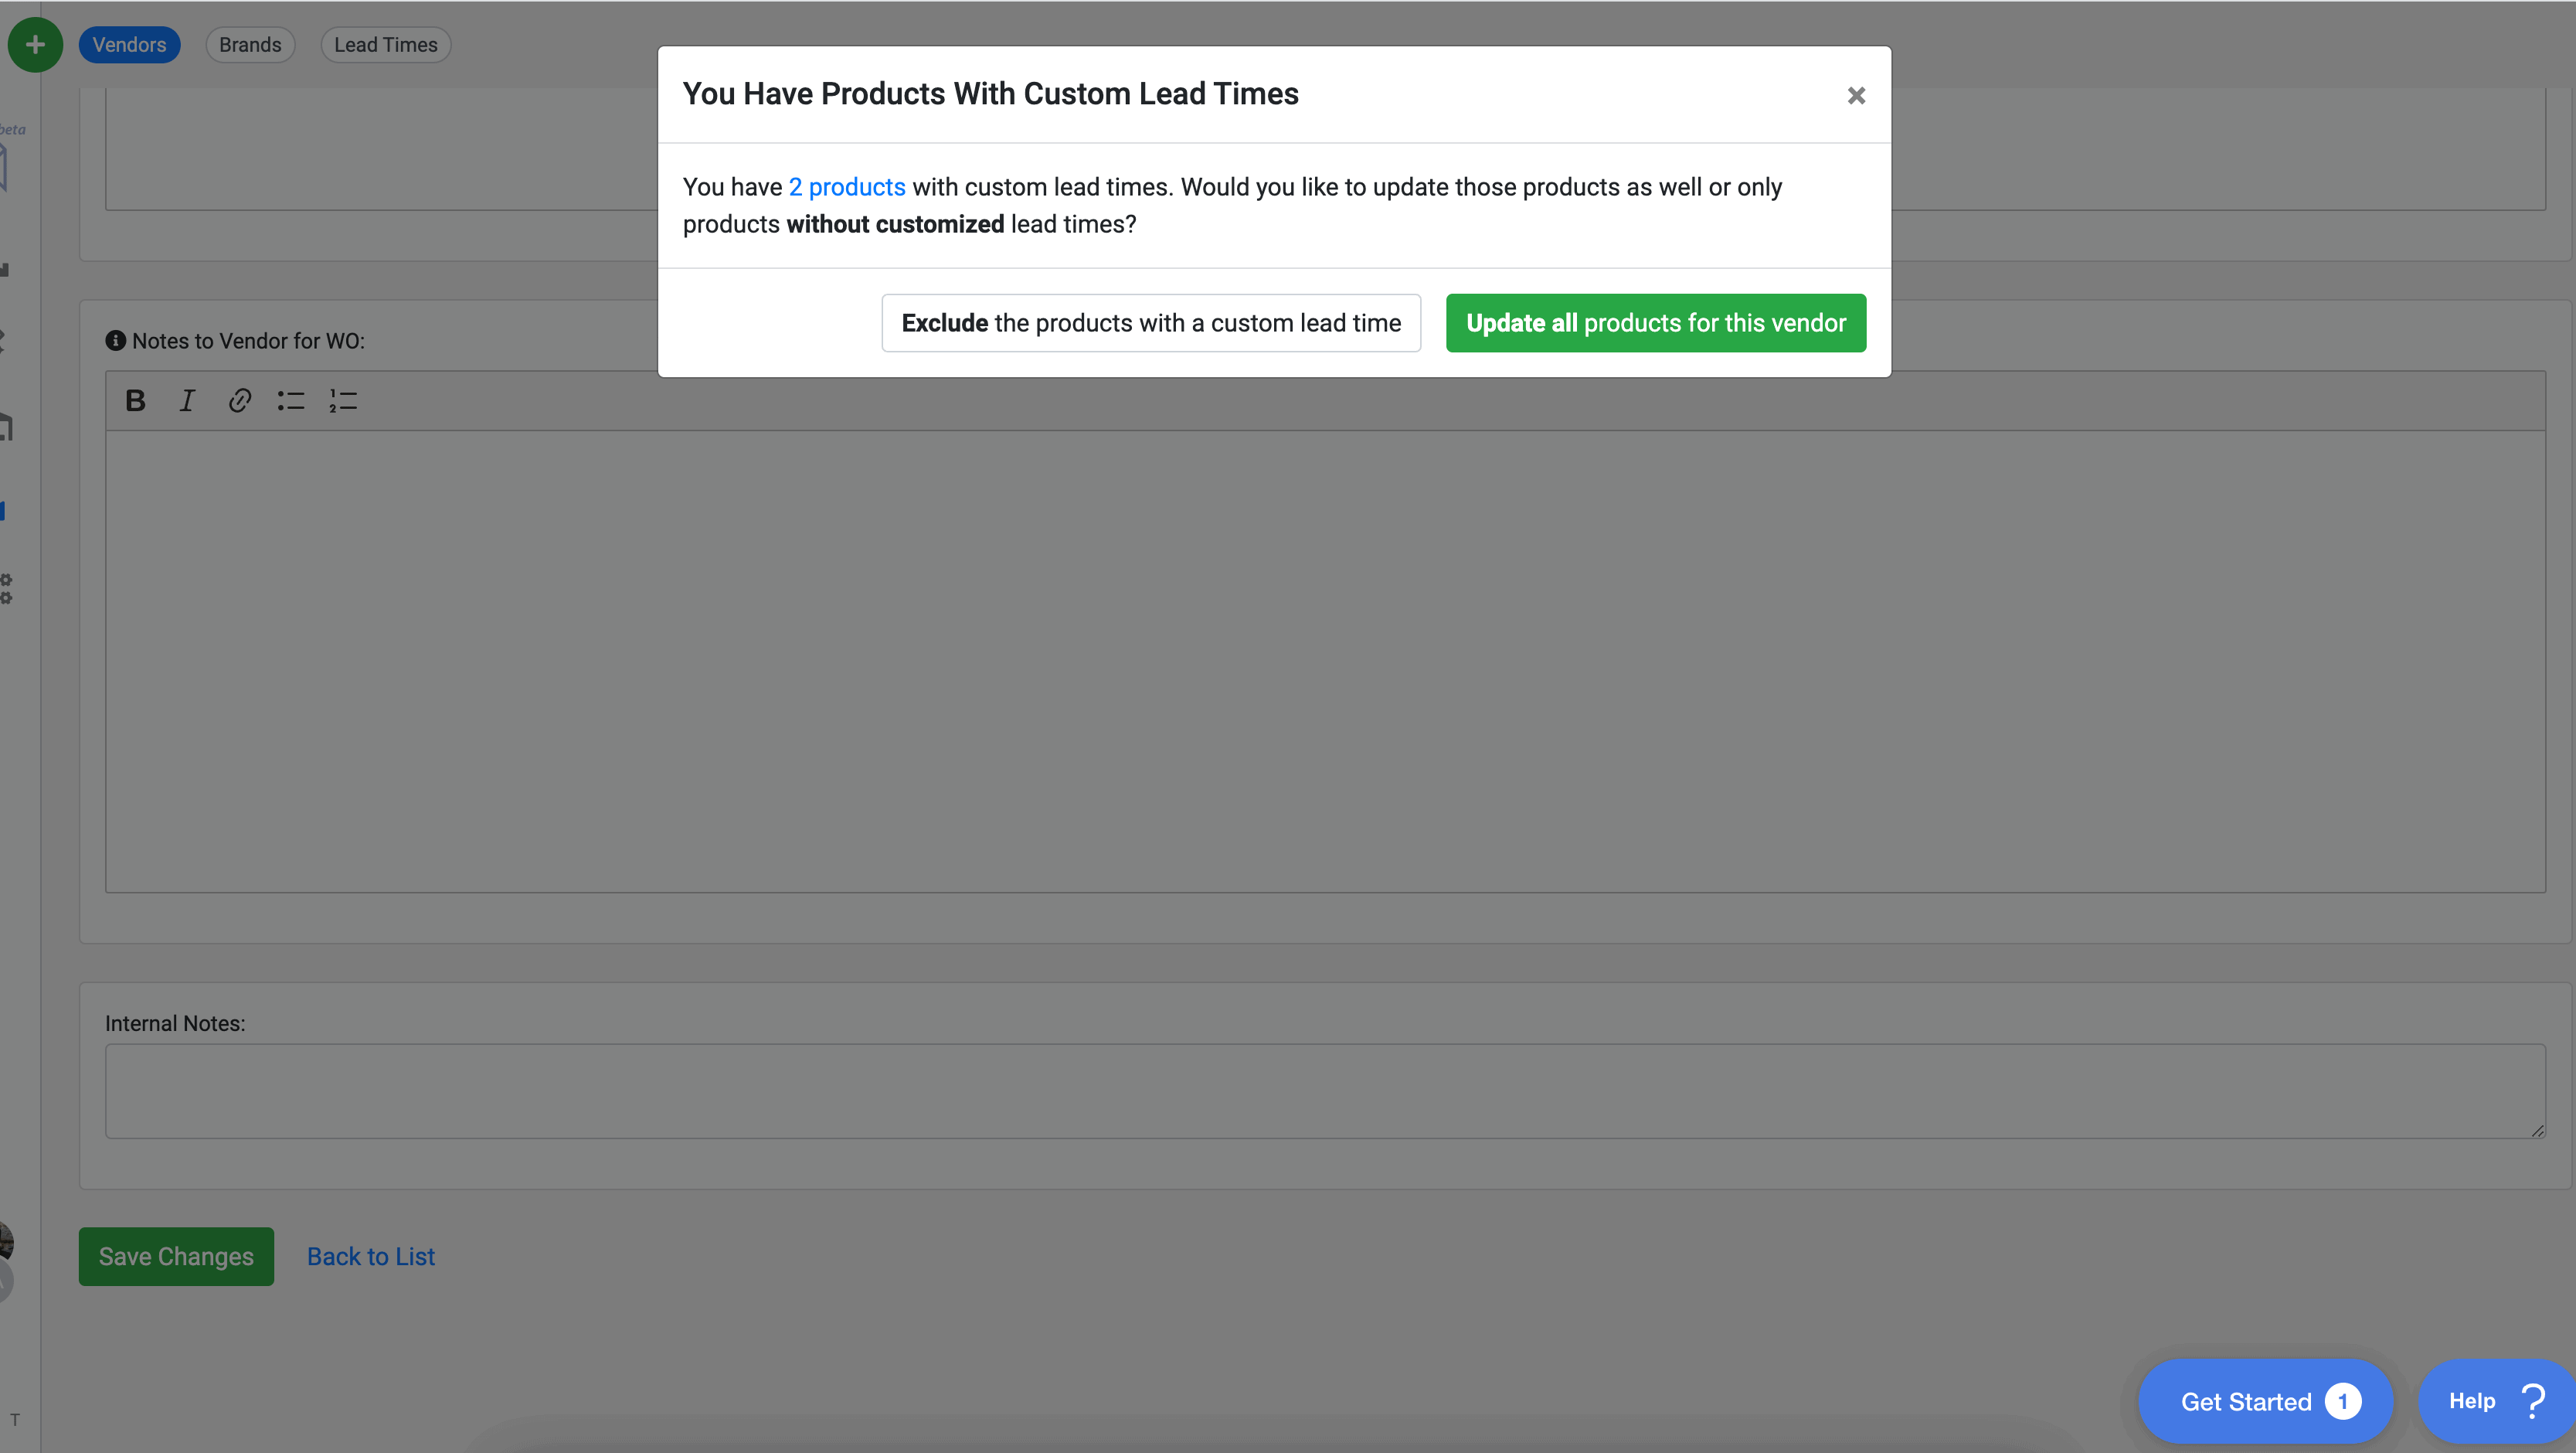Click the Ordered list icon
The image size is (2576, 1453).
(343, 400)
